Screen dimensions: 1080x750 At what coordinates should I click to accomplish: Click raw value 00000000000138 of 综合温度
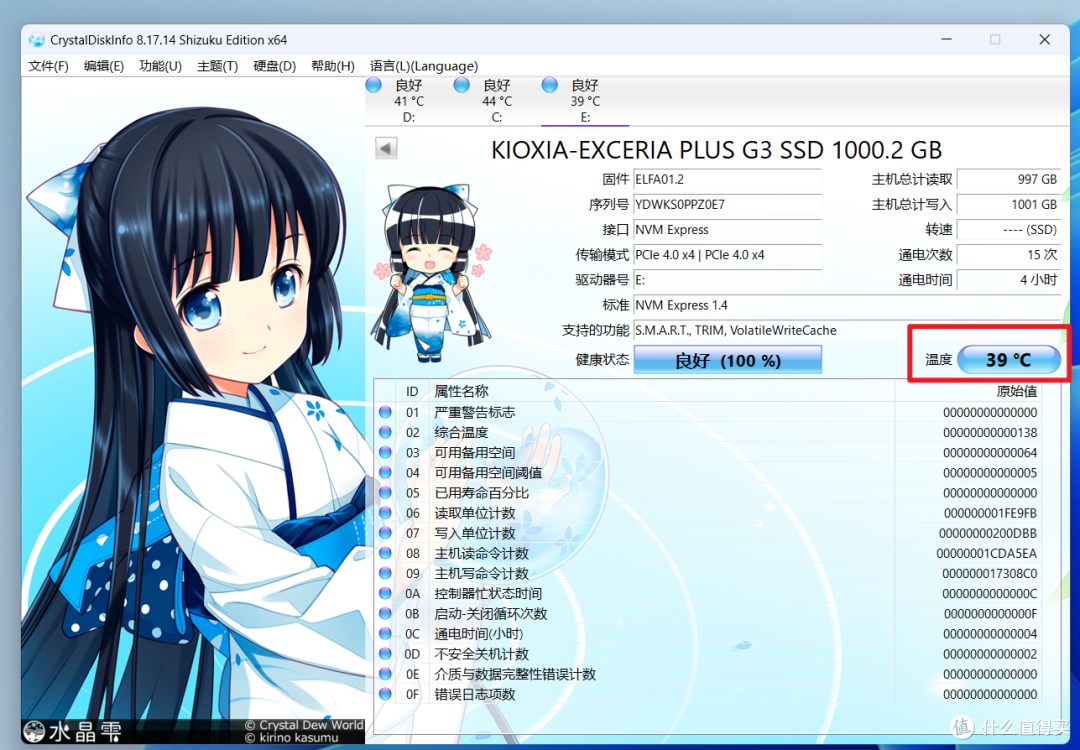(990, 433)
